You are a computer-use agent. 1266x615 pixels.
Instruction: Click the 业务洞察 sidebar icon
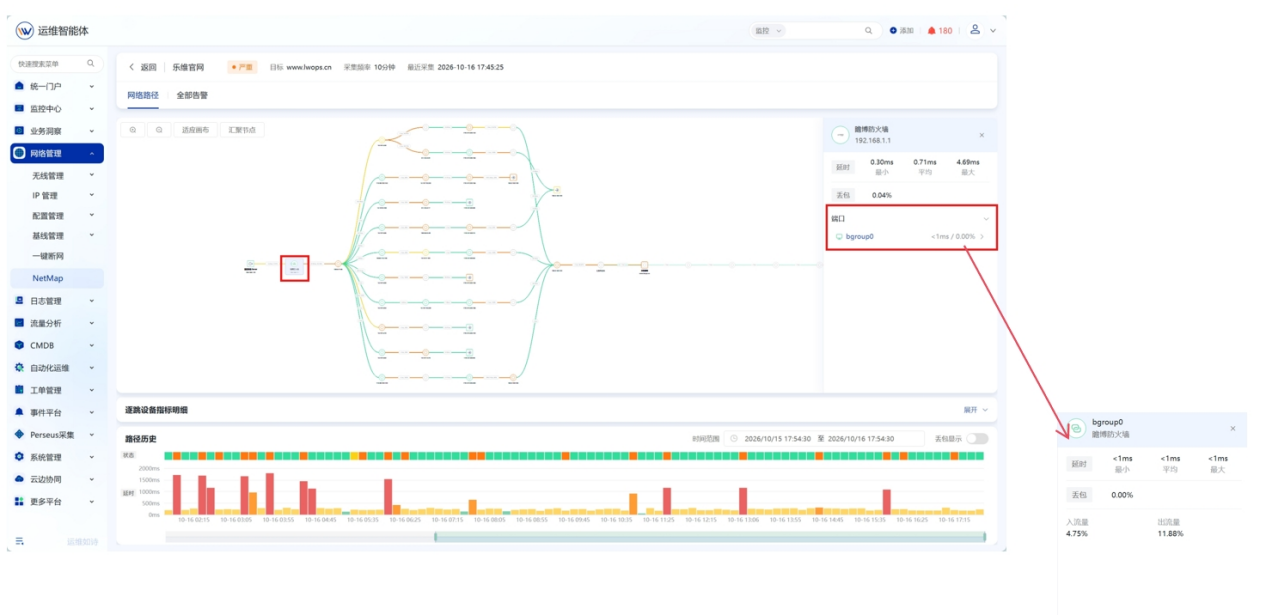(19, 131)
